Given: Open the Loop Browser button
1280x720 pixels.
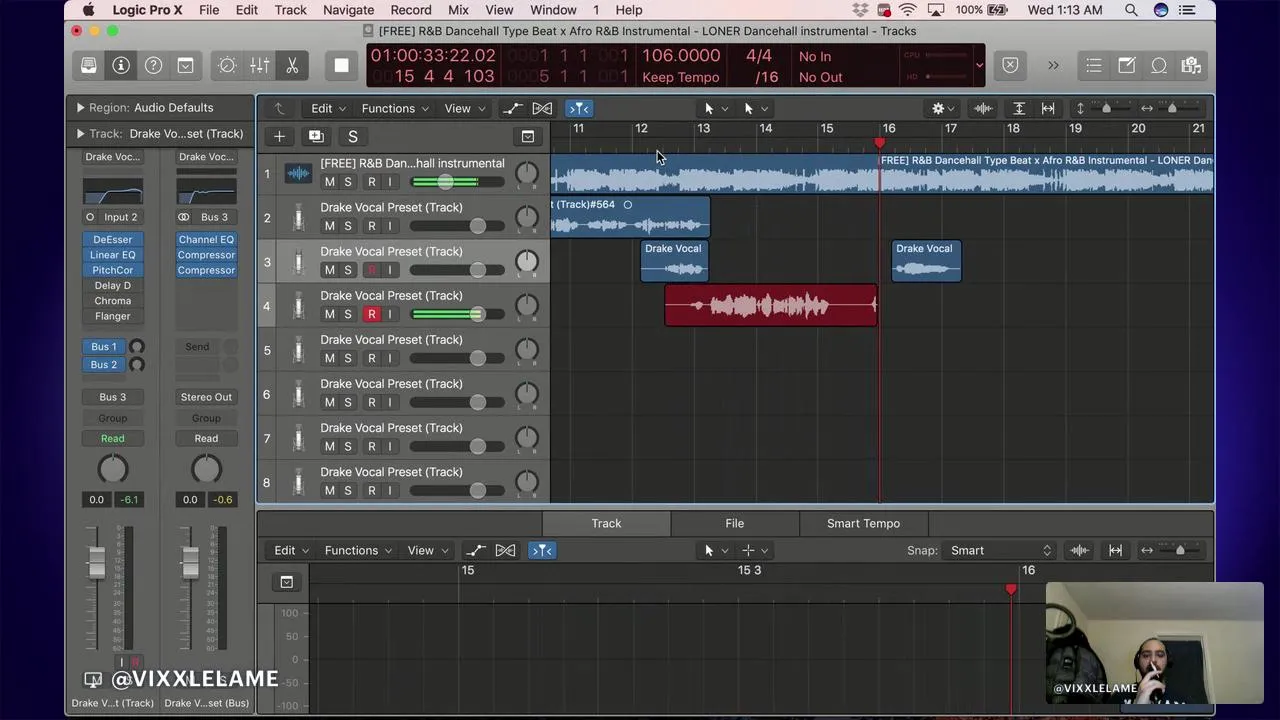Looking at the screenshot, I should click(1159, 65).
